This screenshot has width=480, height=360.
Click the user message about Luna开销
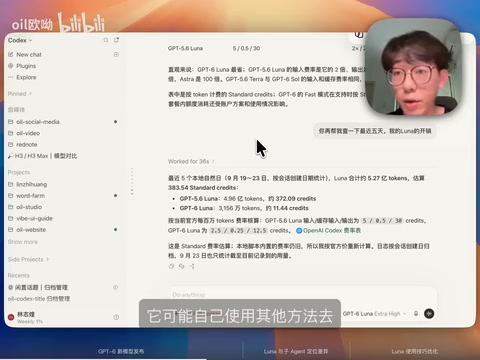(x=375, y=131)
